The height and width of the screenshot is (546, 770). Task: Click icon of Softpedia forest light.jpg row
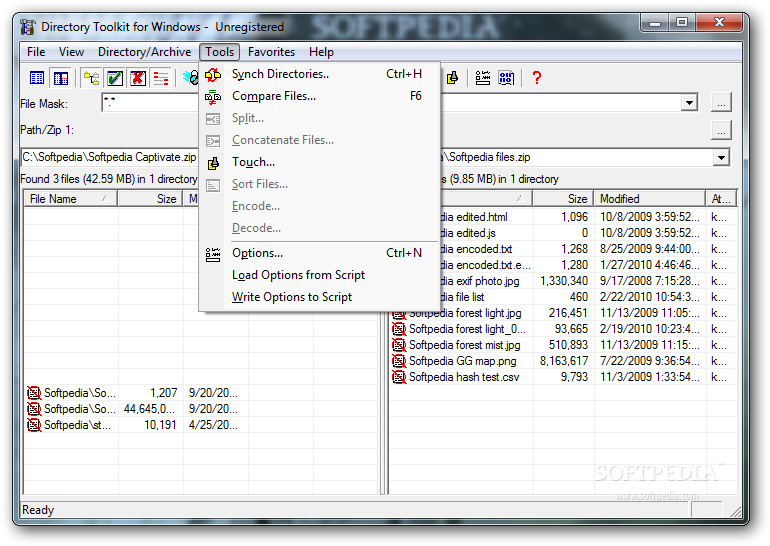click(399, 313)
